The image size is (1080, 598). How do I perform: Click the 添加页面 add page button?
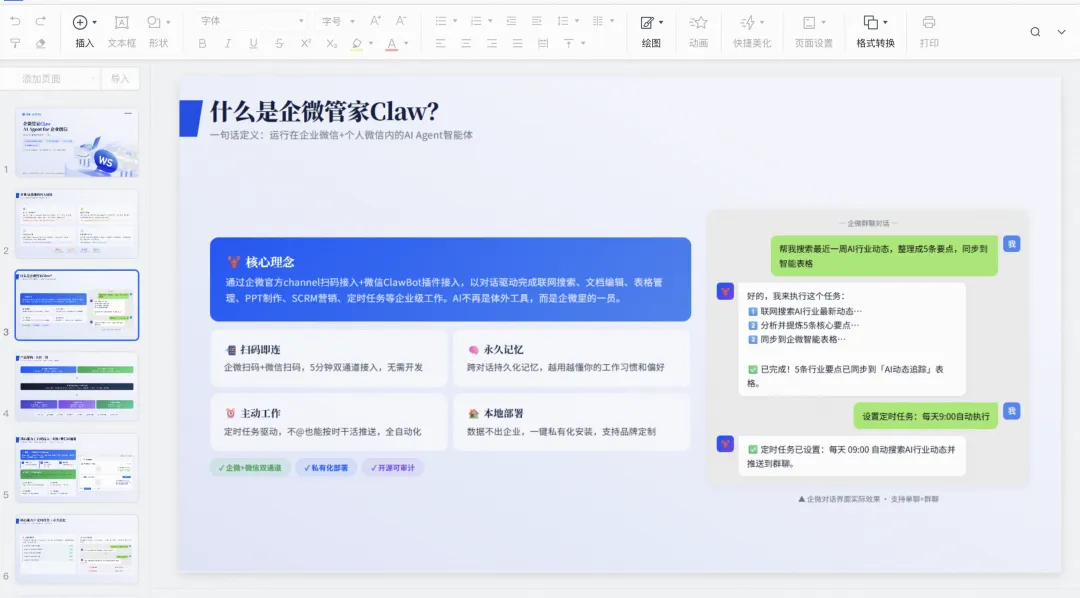pos(48,79)
